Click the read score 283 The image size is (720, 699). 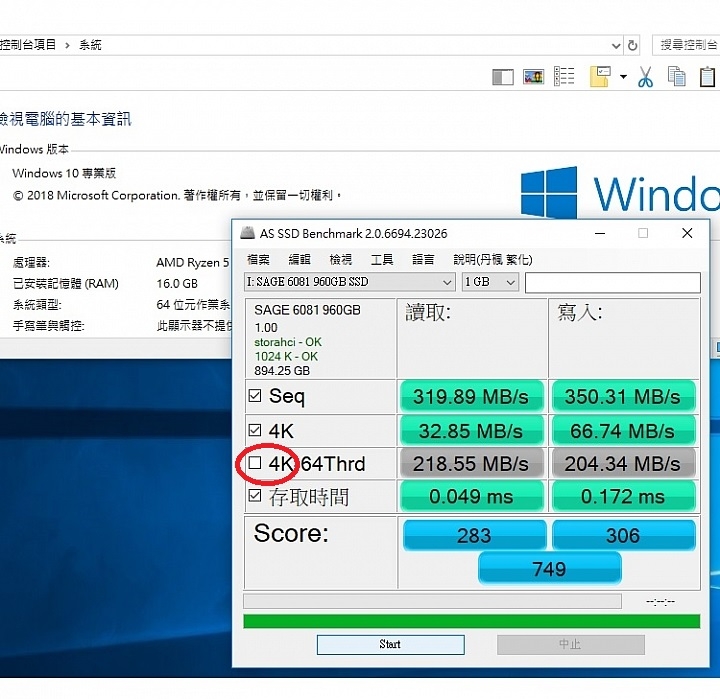coord(474,535)
